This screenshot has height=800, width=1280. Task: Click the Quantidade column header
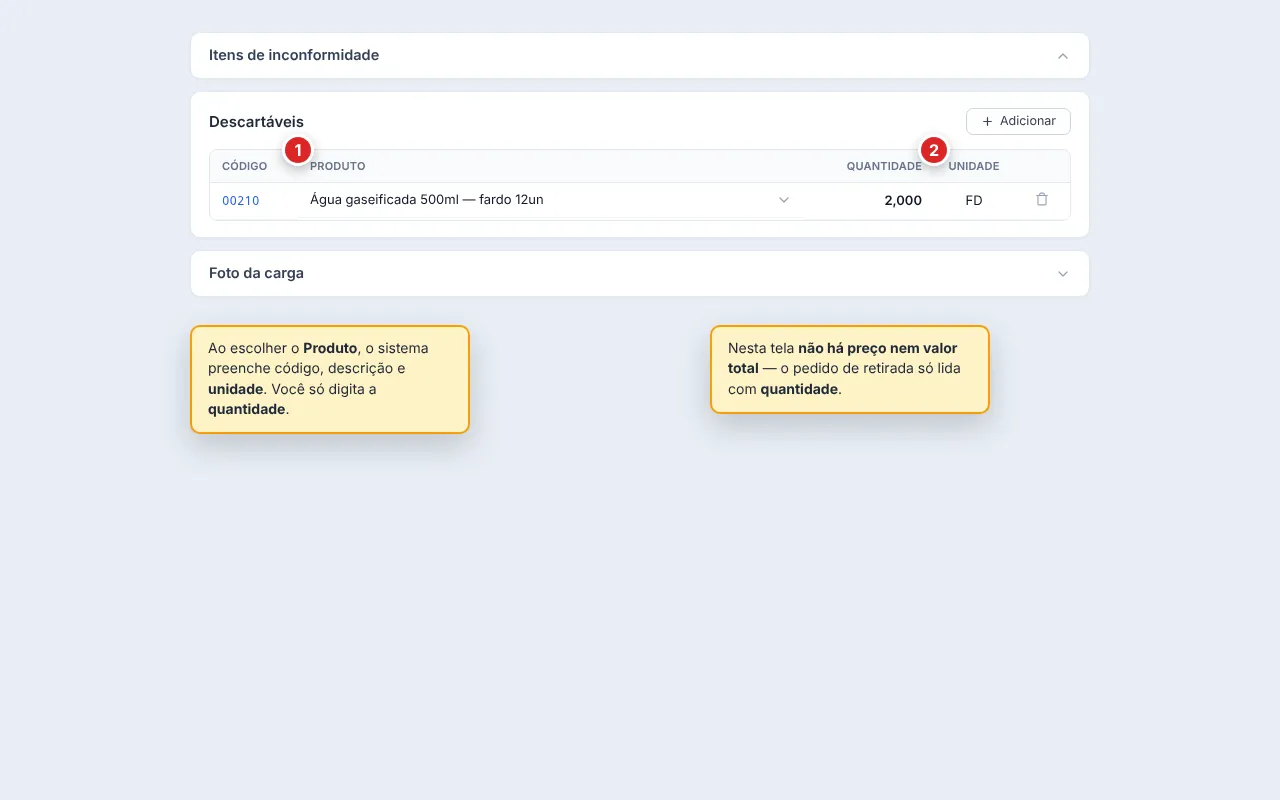884,166
